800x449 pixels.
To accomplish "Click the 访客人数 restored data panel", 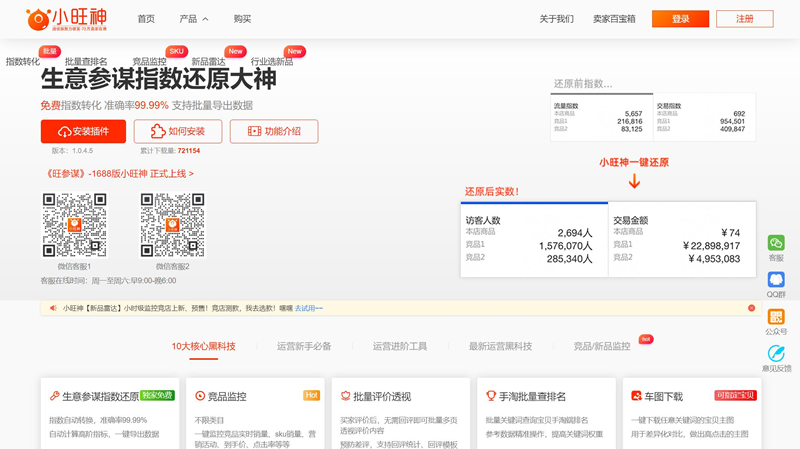I will tap(534, 240).
